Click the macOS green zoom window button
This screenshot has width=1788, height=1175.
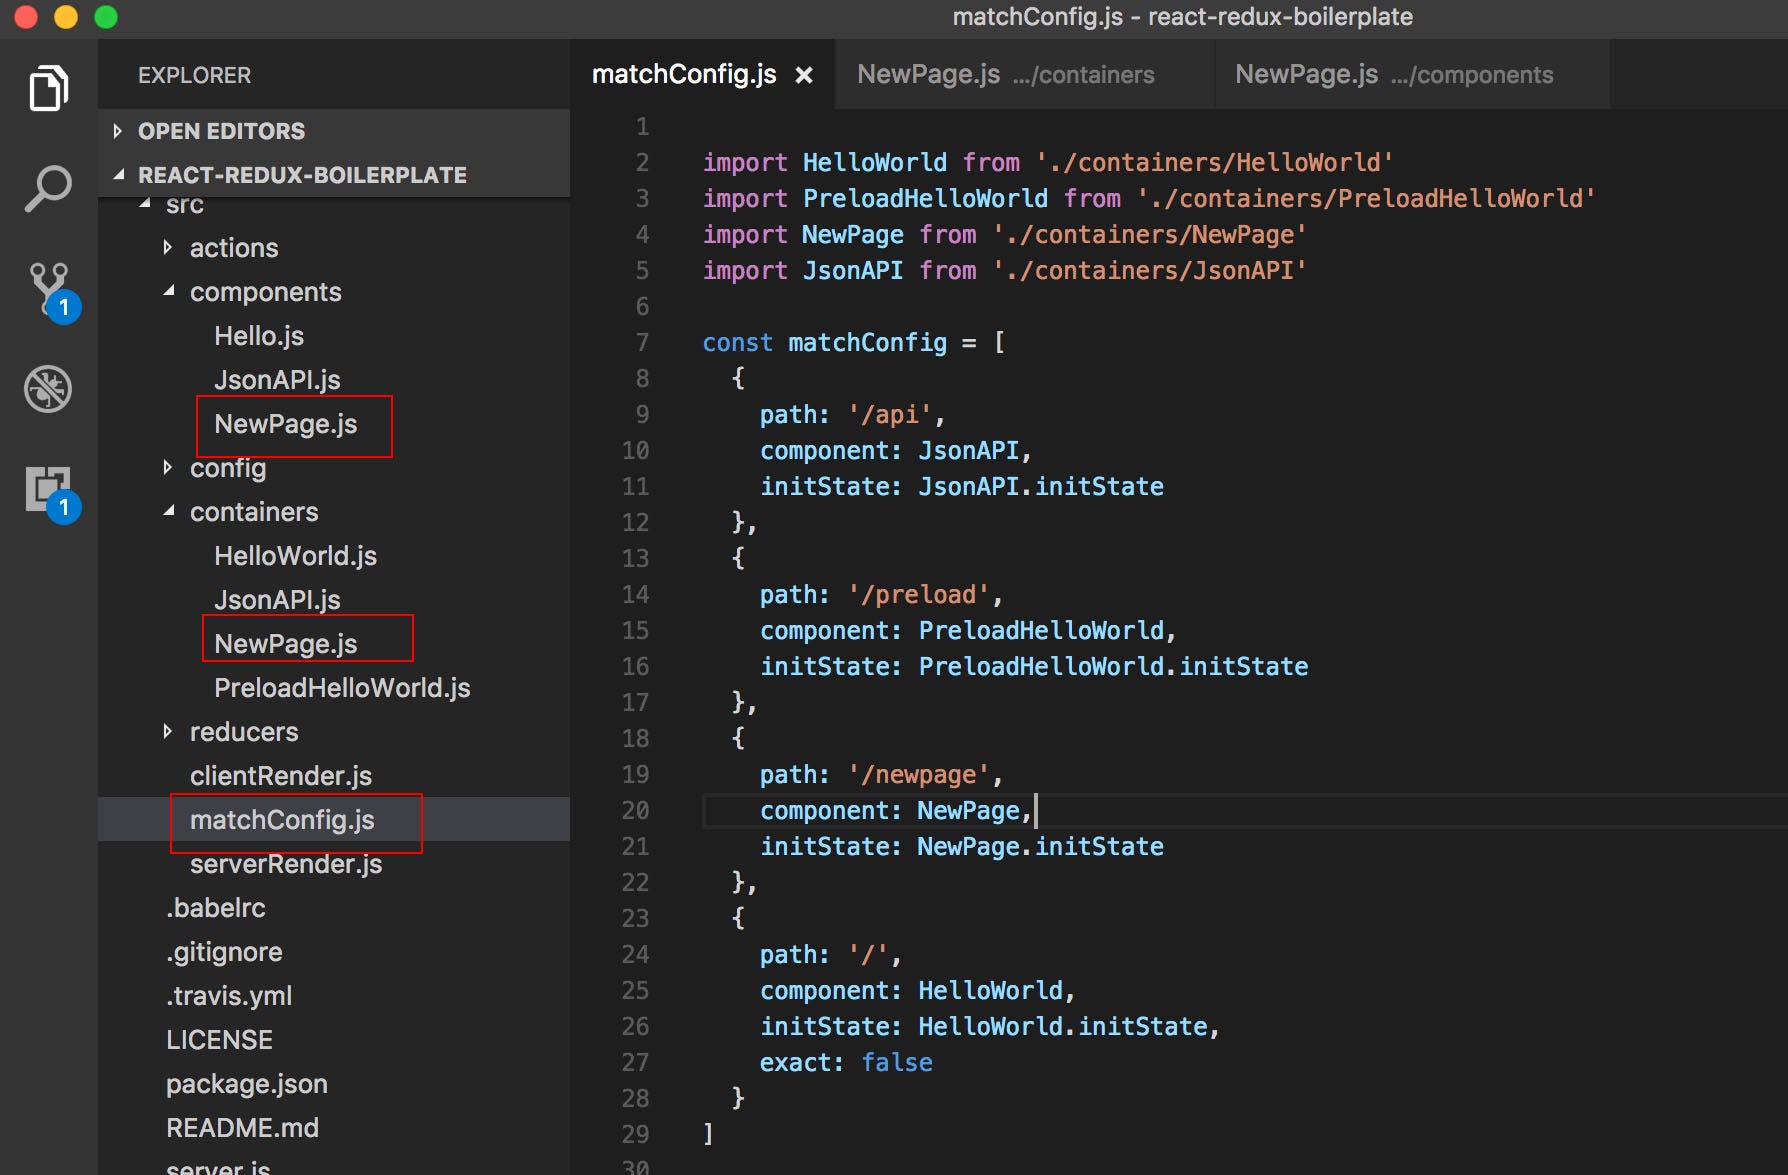click(x=106, y=17)
